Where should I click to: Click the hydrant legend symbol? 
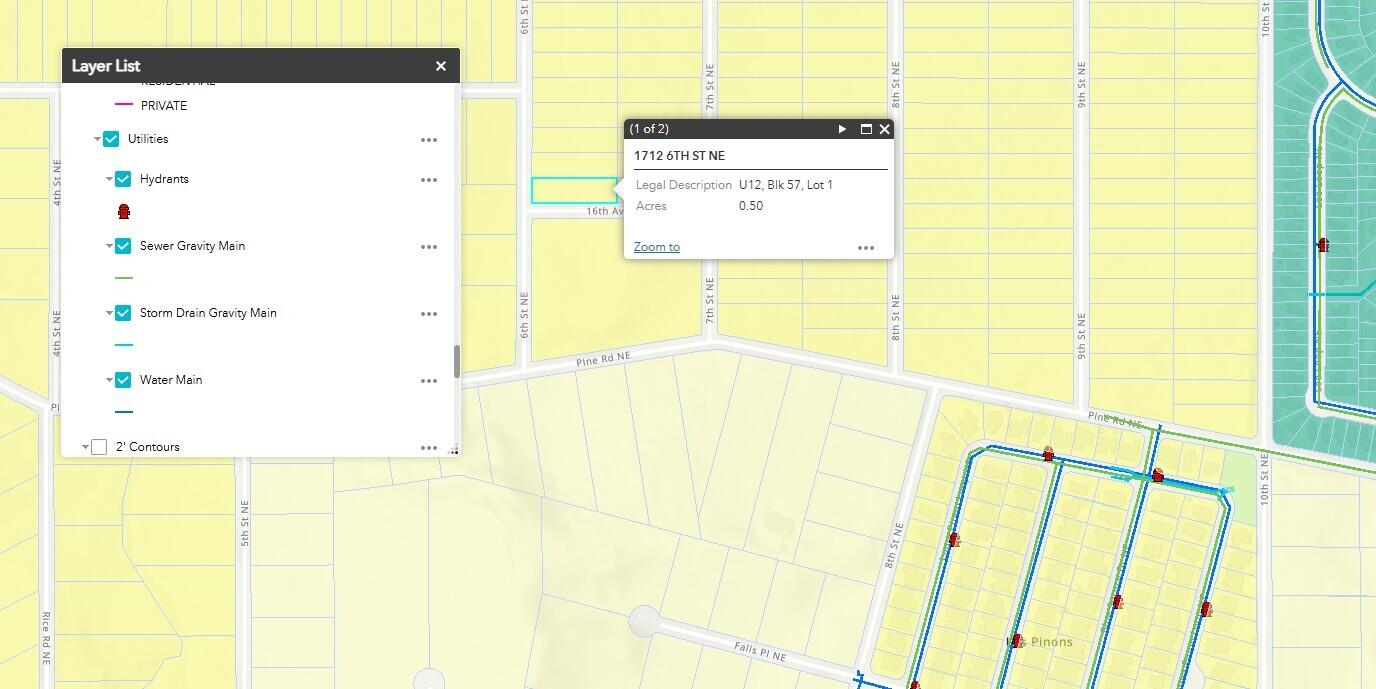124,212
